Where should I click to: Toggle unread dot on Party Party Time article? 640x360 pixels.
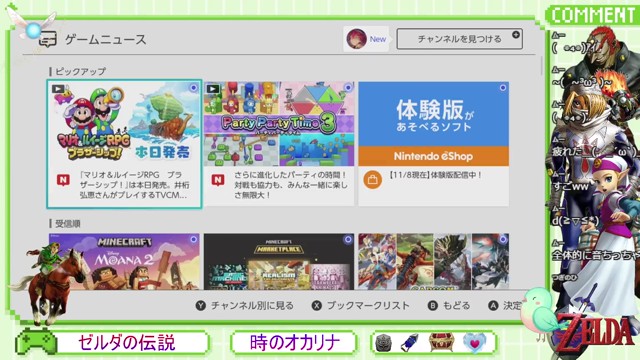click(348, 88)
